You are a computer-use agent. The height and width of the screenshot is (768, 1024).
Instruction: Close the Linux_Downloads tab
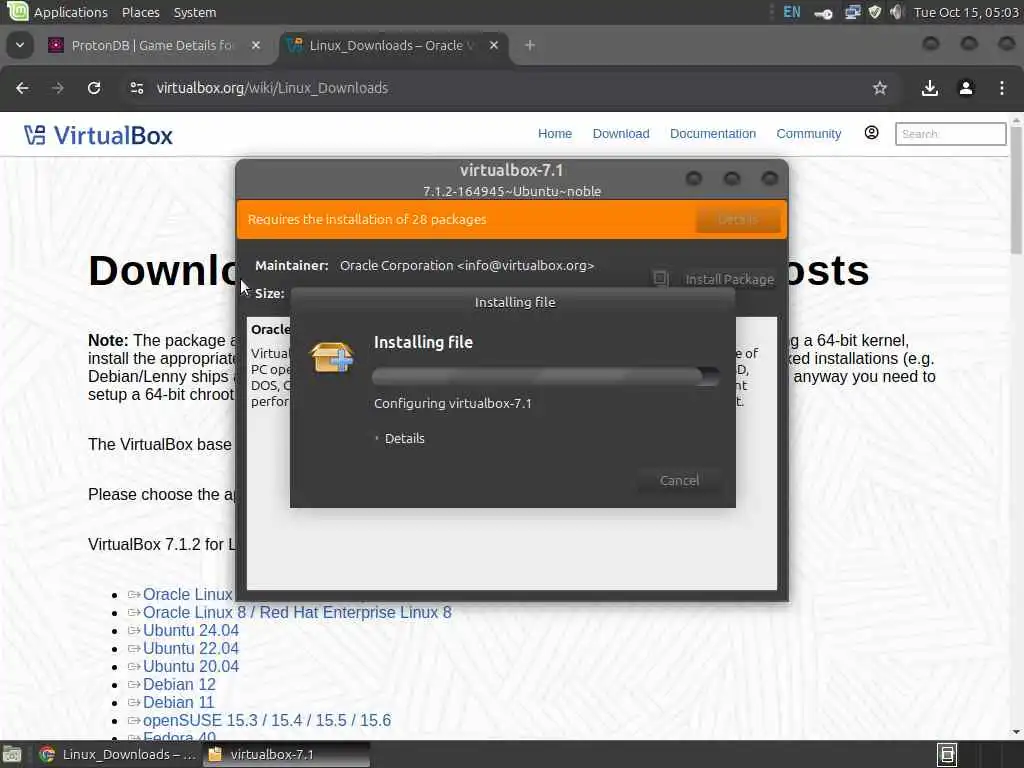(494, 45)
